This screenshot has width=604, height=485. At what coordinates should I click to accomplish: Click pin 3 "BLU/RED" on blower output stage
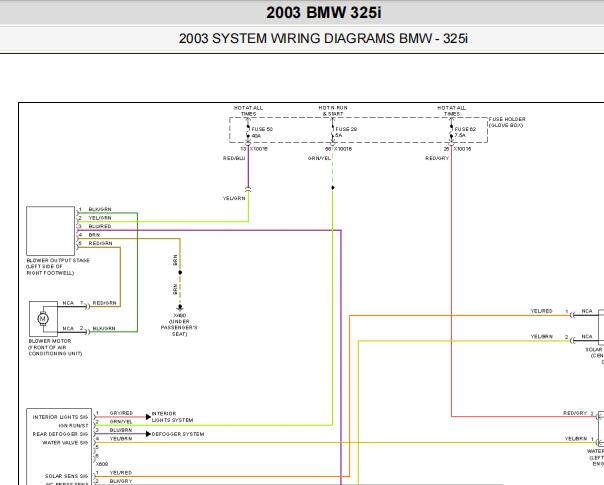click(100, 226)
